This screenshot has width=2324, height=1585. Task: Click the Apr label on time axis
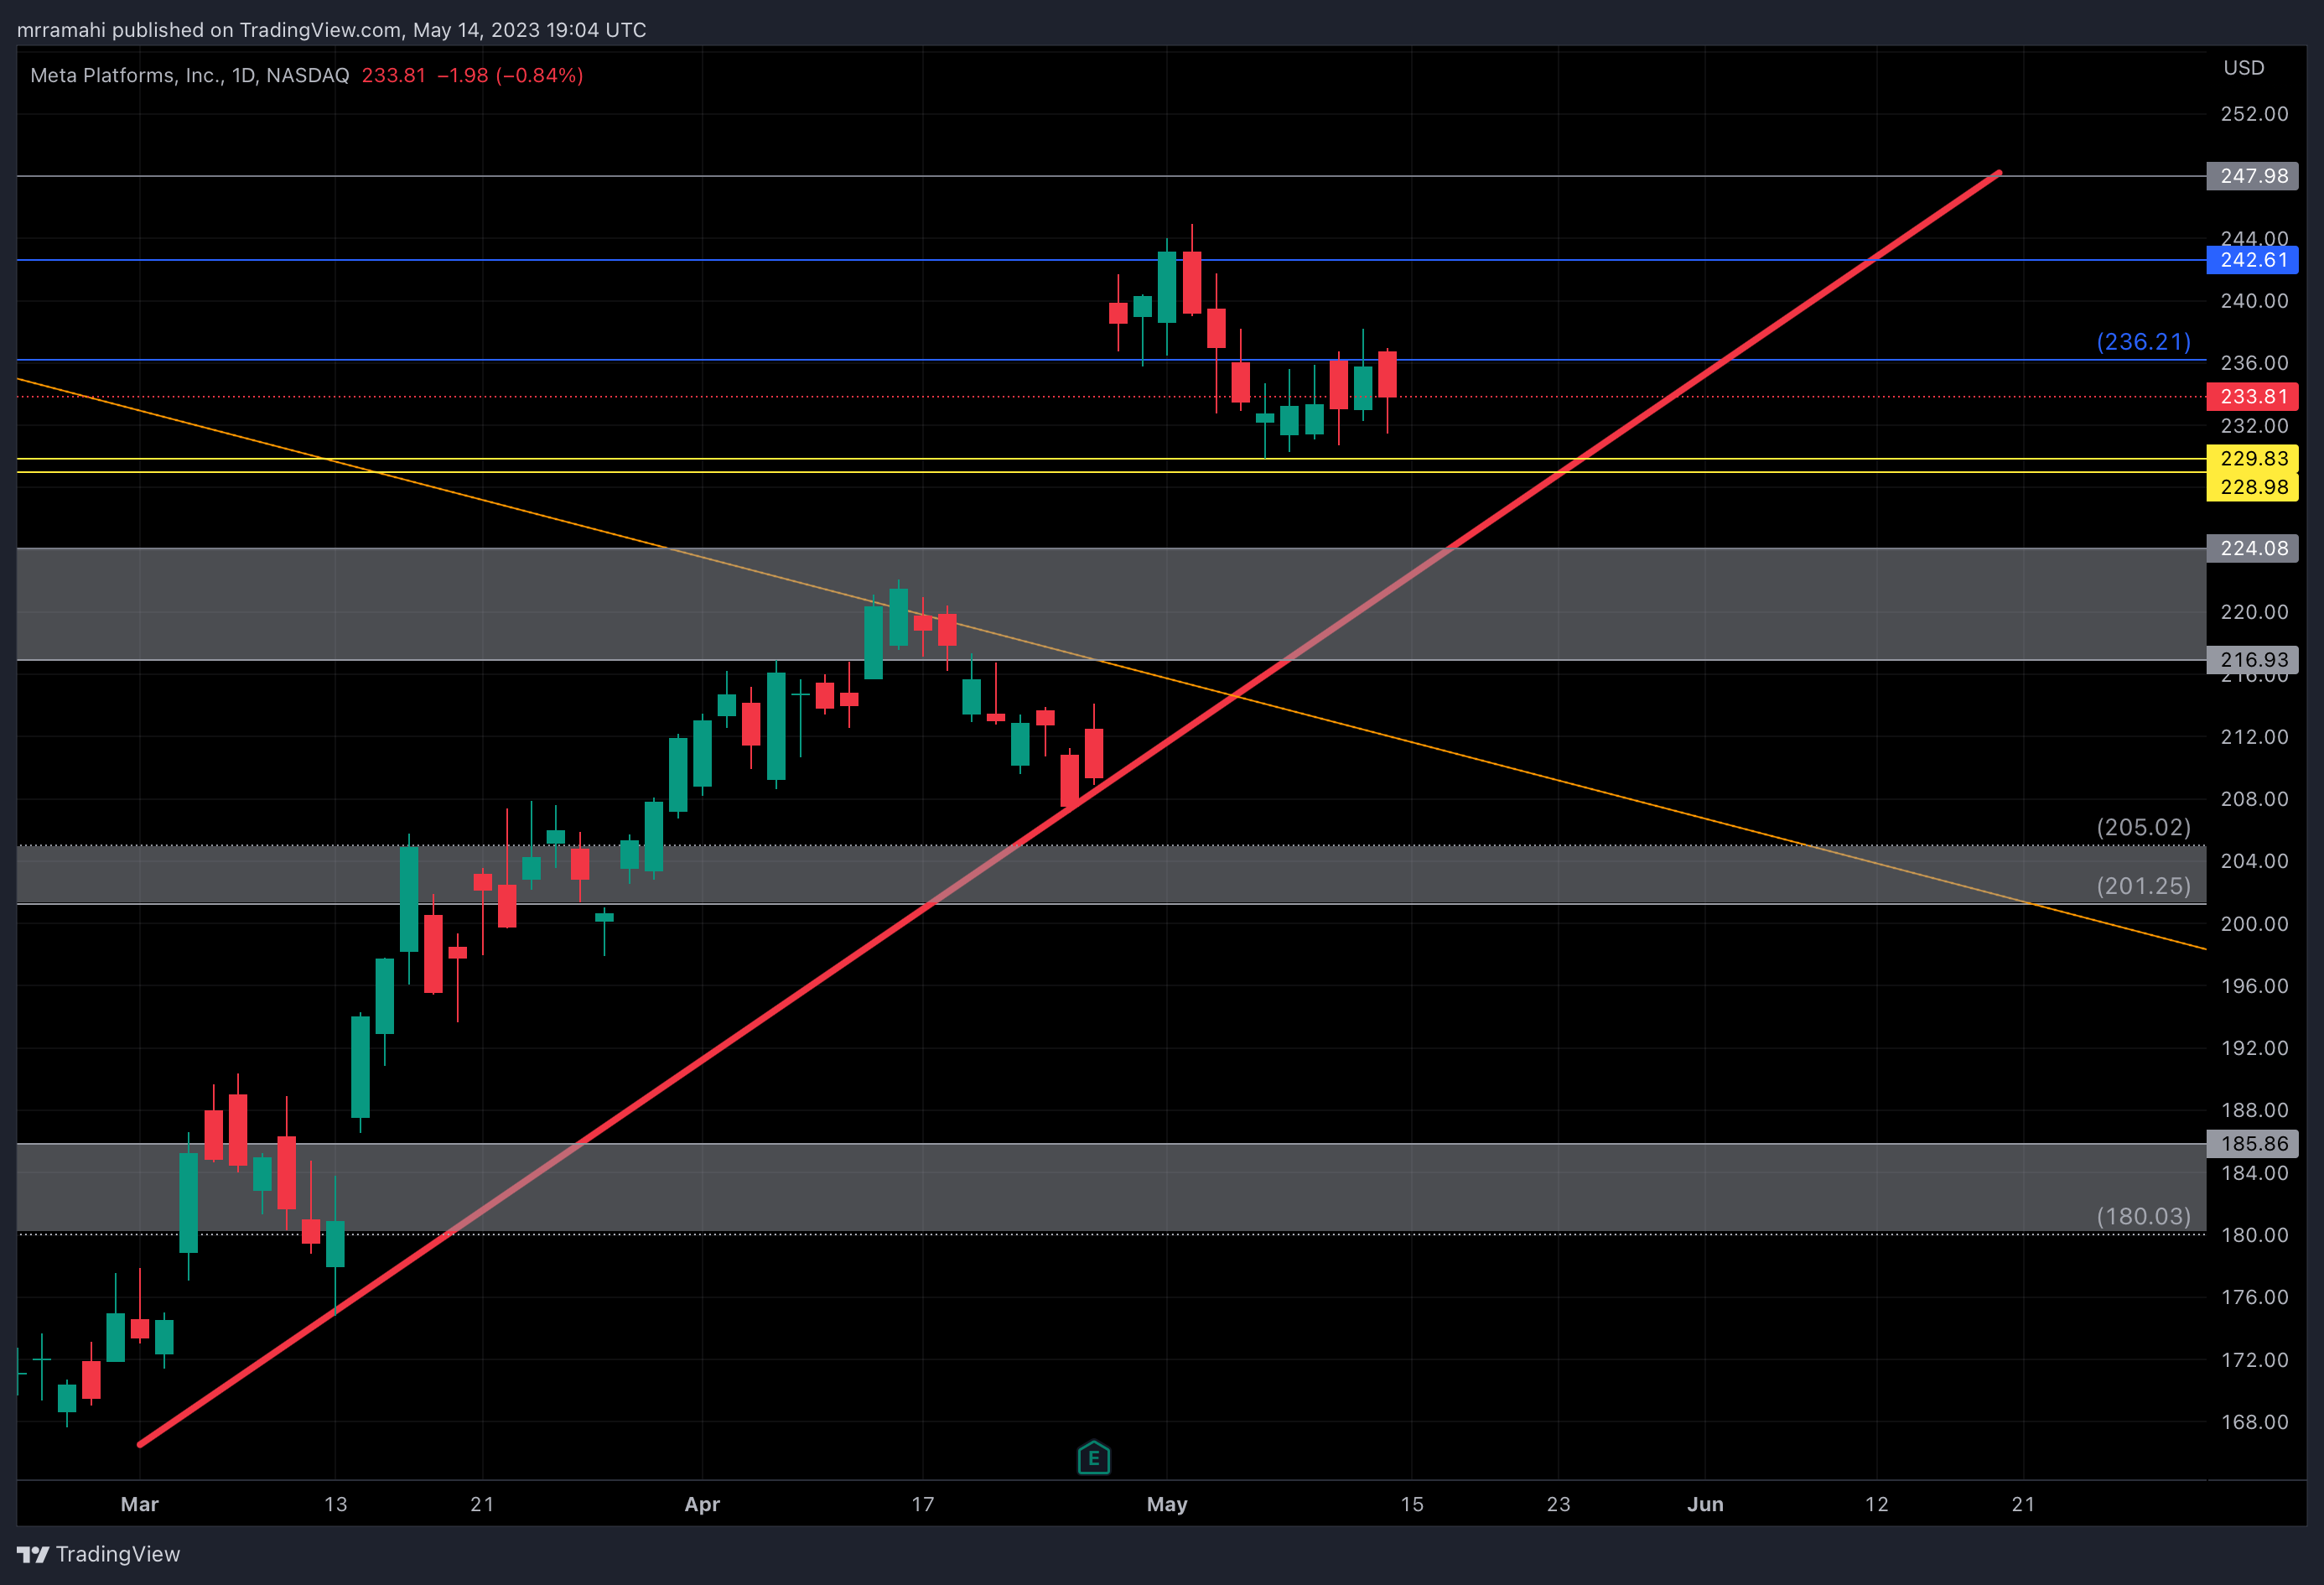coord(701,1504)
